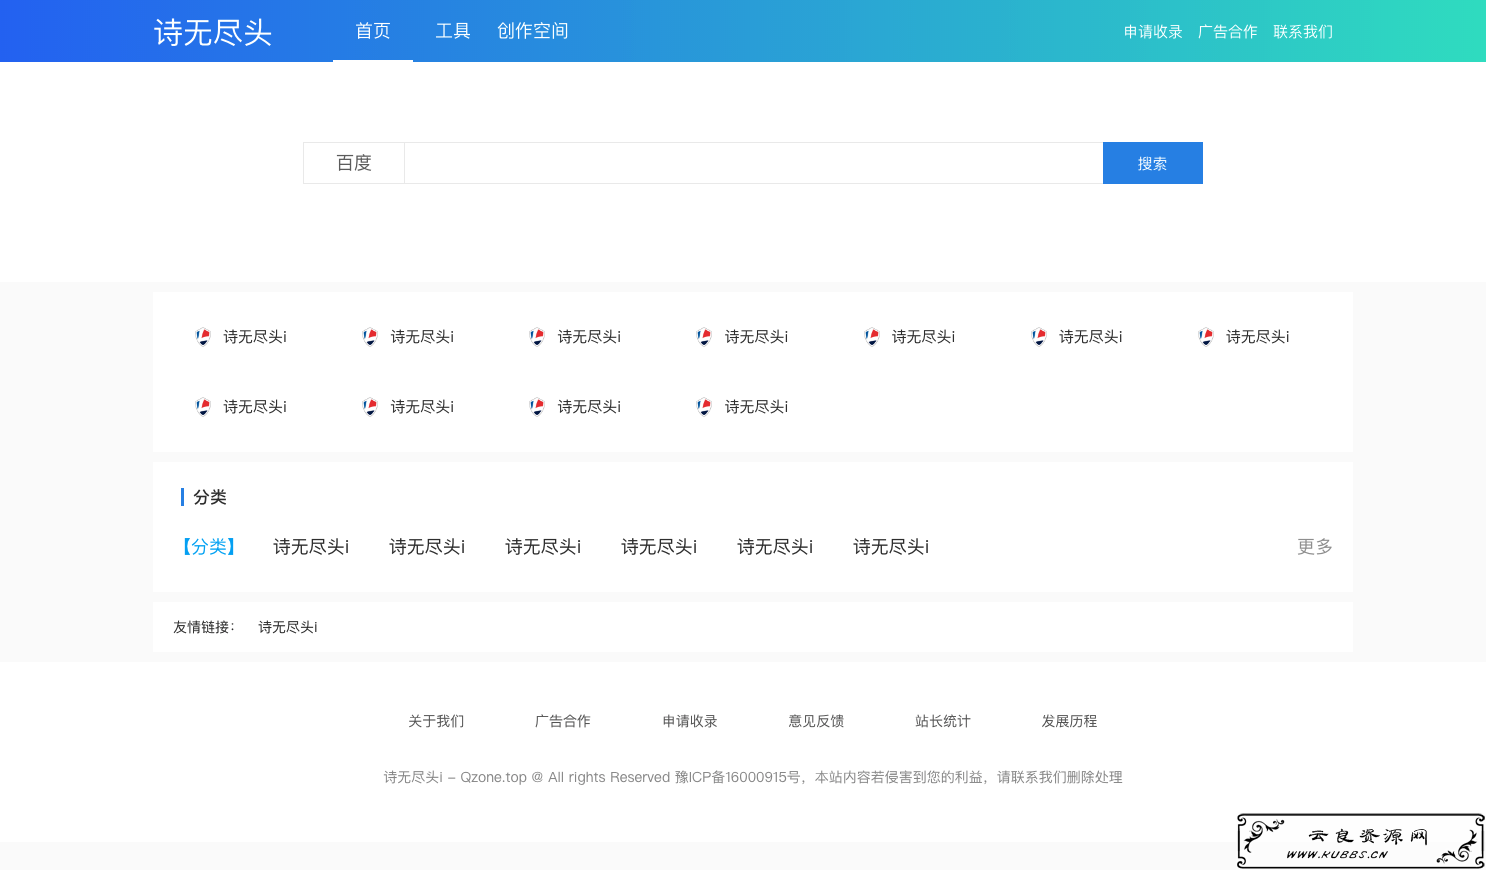Click the blue 搜索 search button
Viewport: 1486px width, 870px height.
pos(1153,163)
